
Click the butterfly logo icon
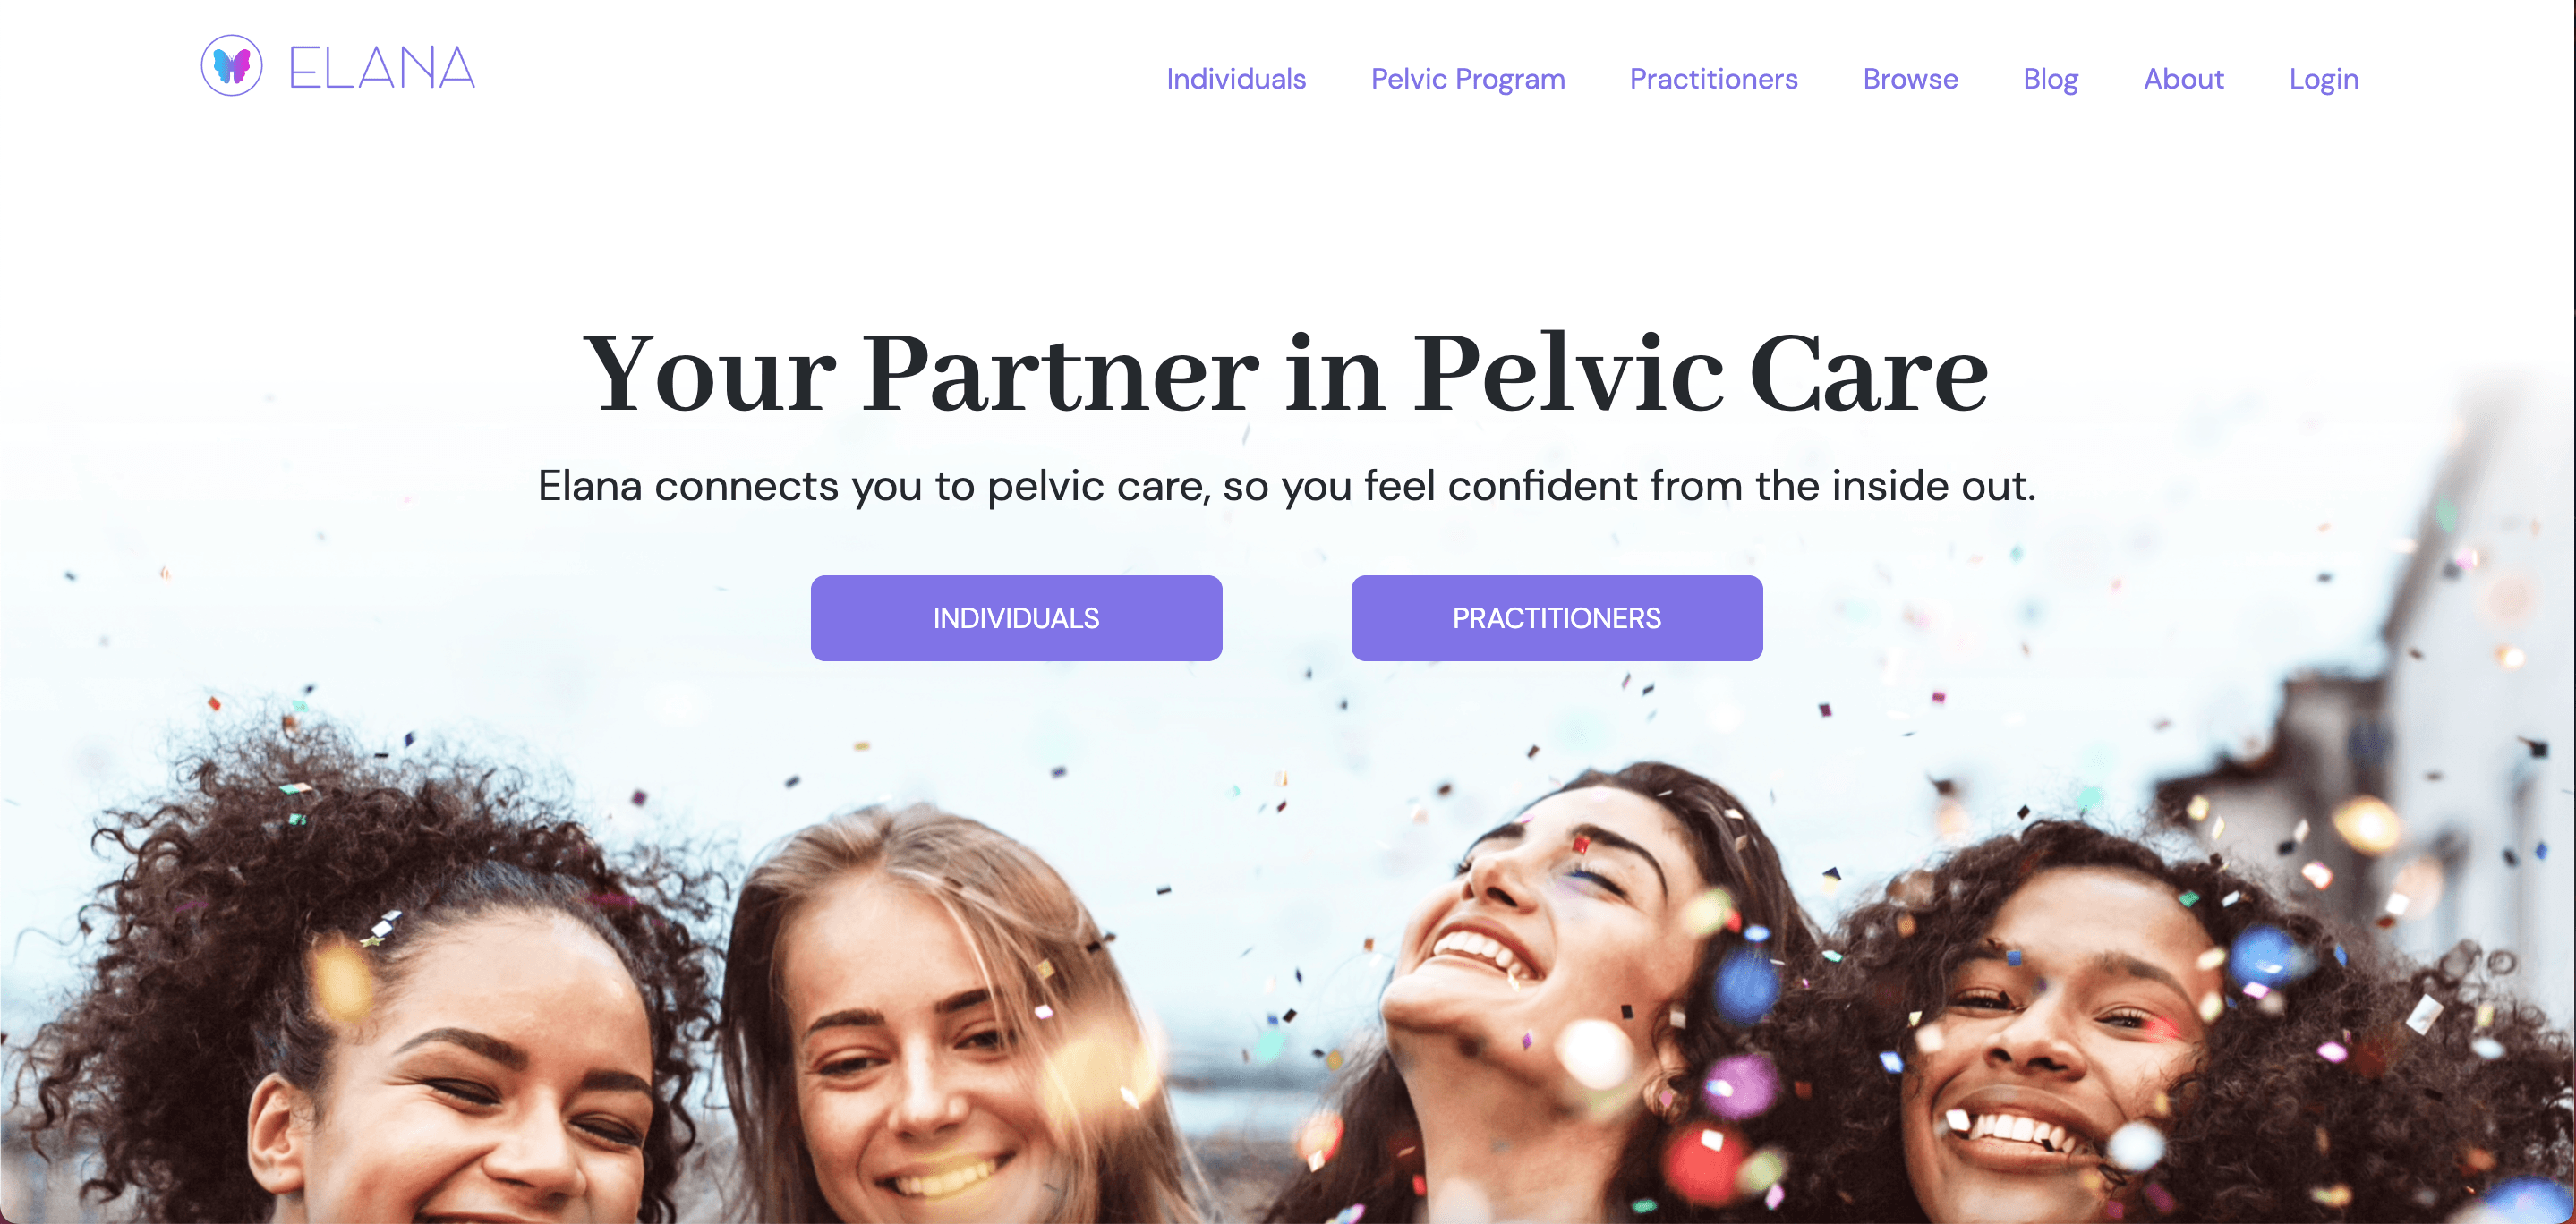231,65
